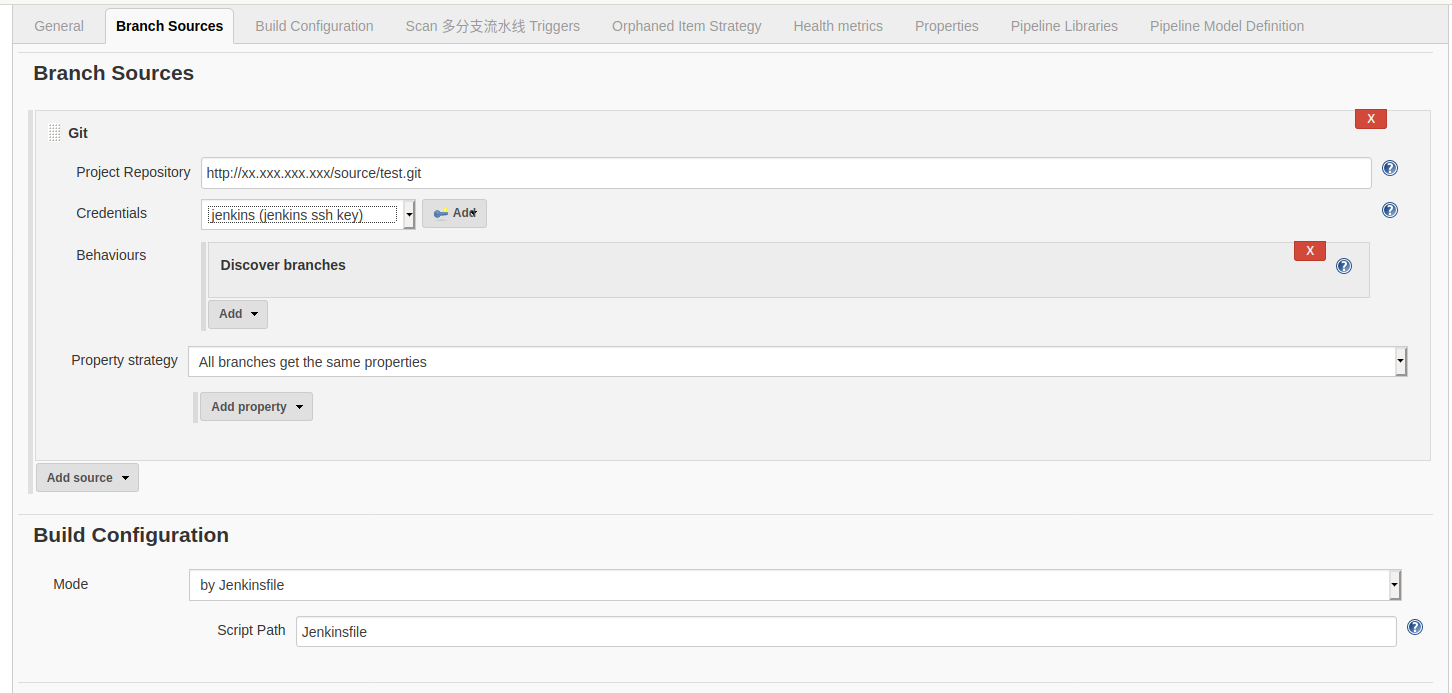Select the Health metrics tab

coord(838,25)
